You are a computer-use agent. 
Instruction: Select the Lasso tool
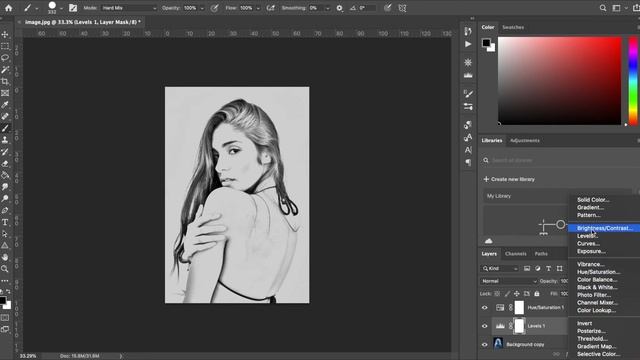tap(5, 58)
